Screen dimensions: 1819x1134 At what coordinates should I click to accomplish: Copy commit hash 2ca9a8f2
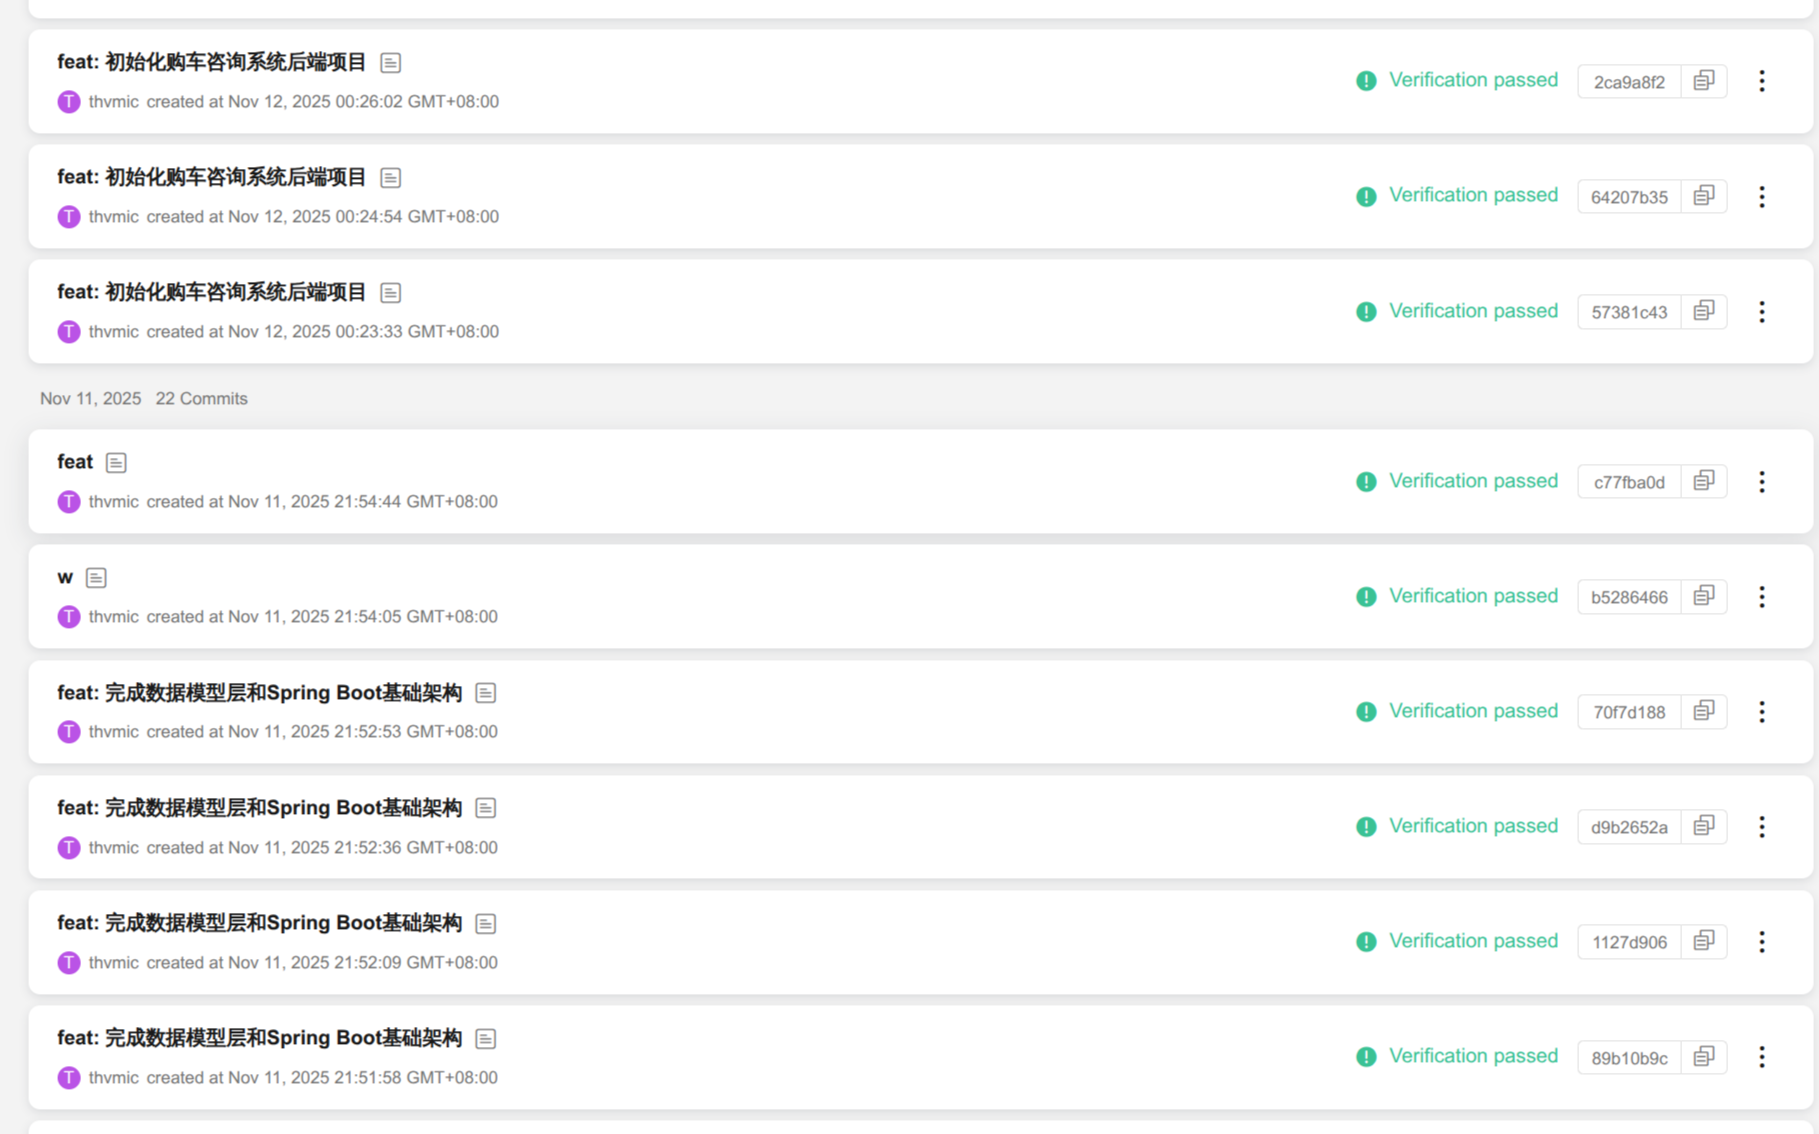click(1704, 81)
